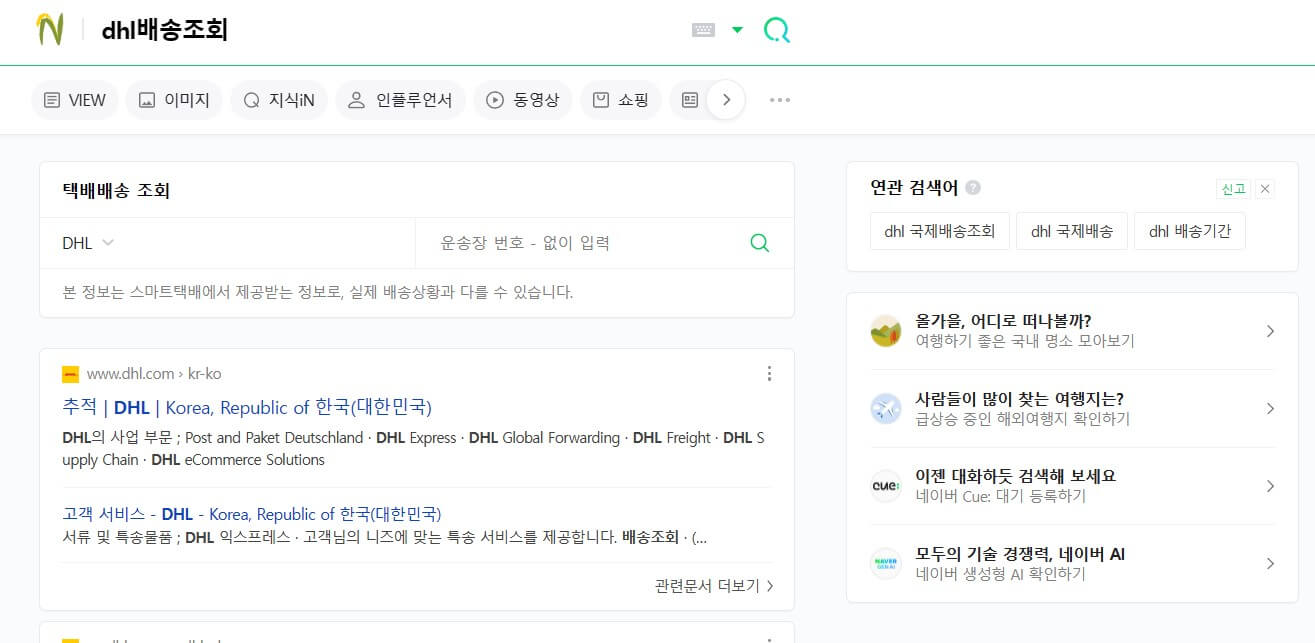The image size is (1315, 643).
Task: Switch to the 쇼핑 tab
Action: [x=620, y=100]
